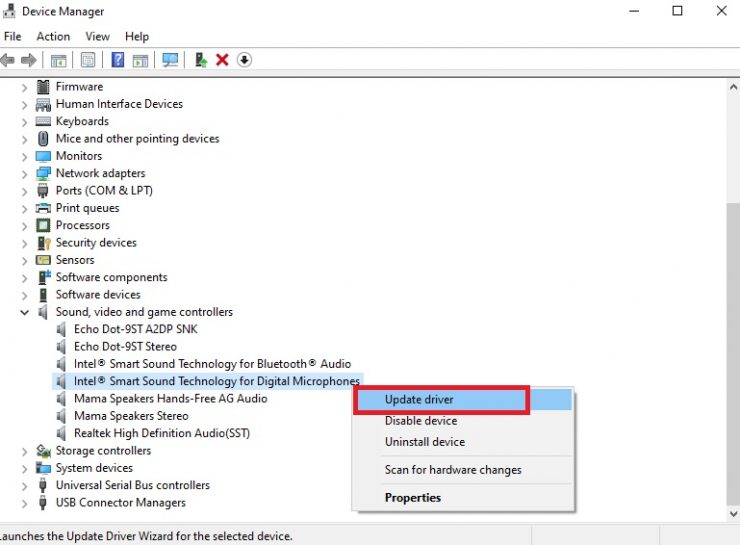Click the USB Connector Managers icon
740x545 pixels.
tap(43, 503)
